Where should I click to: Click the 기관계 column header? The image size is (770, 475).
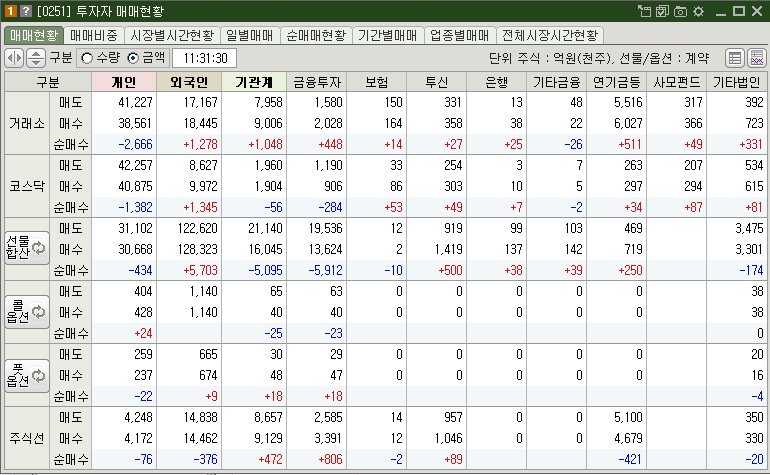pos(254,82)
